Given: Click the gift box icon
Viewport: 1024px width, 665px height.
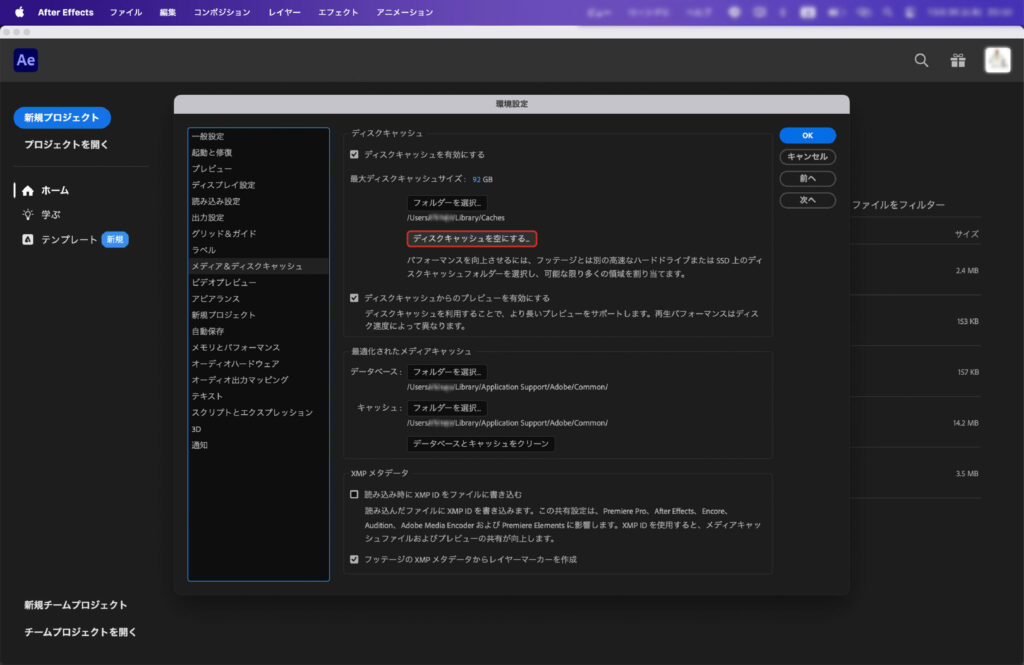Looking at the screenshot, I should pos(958,61).
